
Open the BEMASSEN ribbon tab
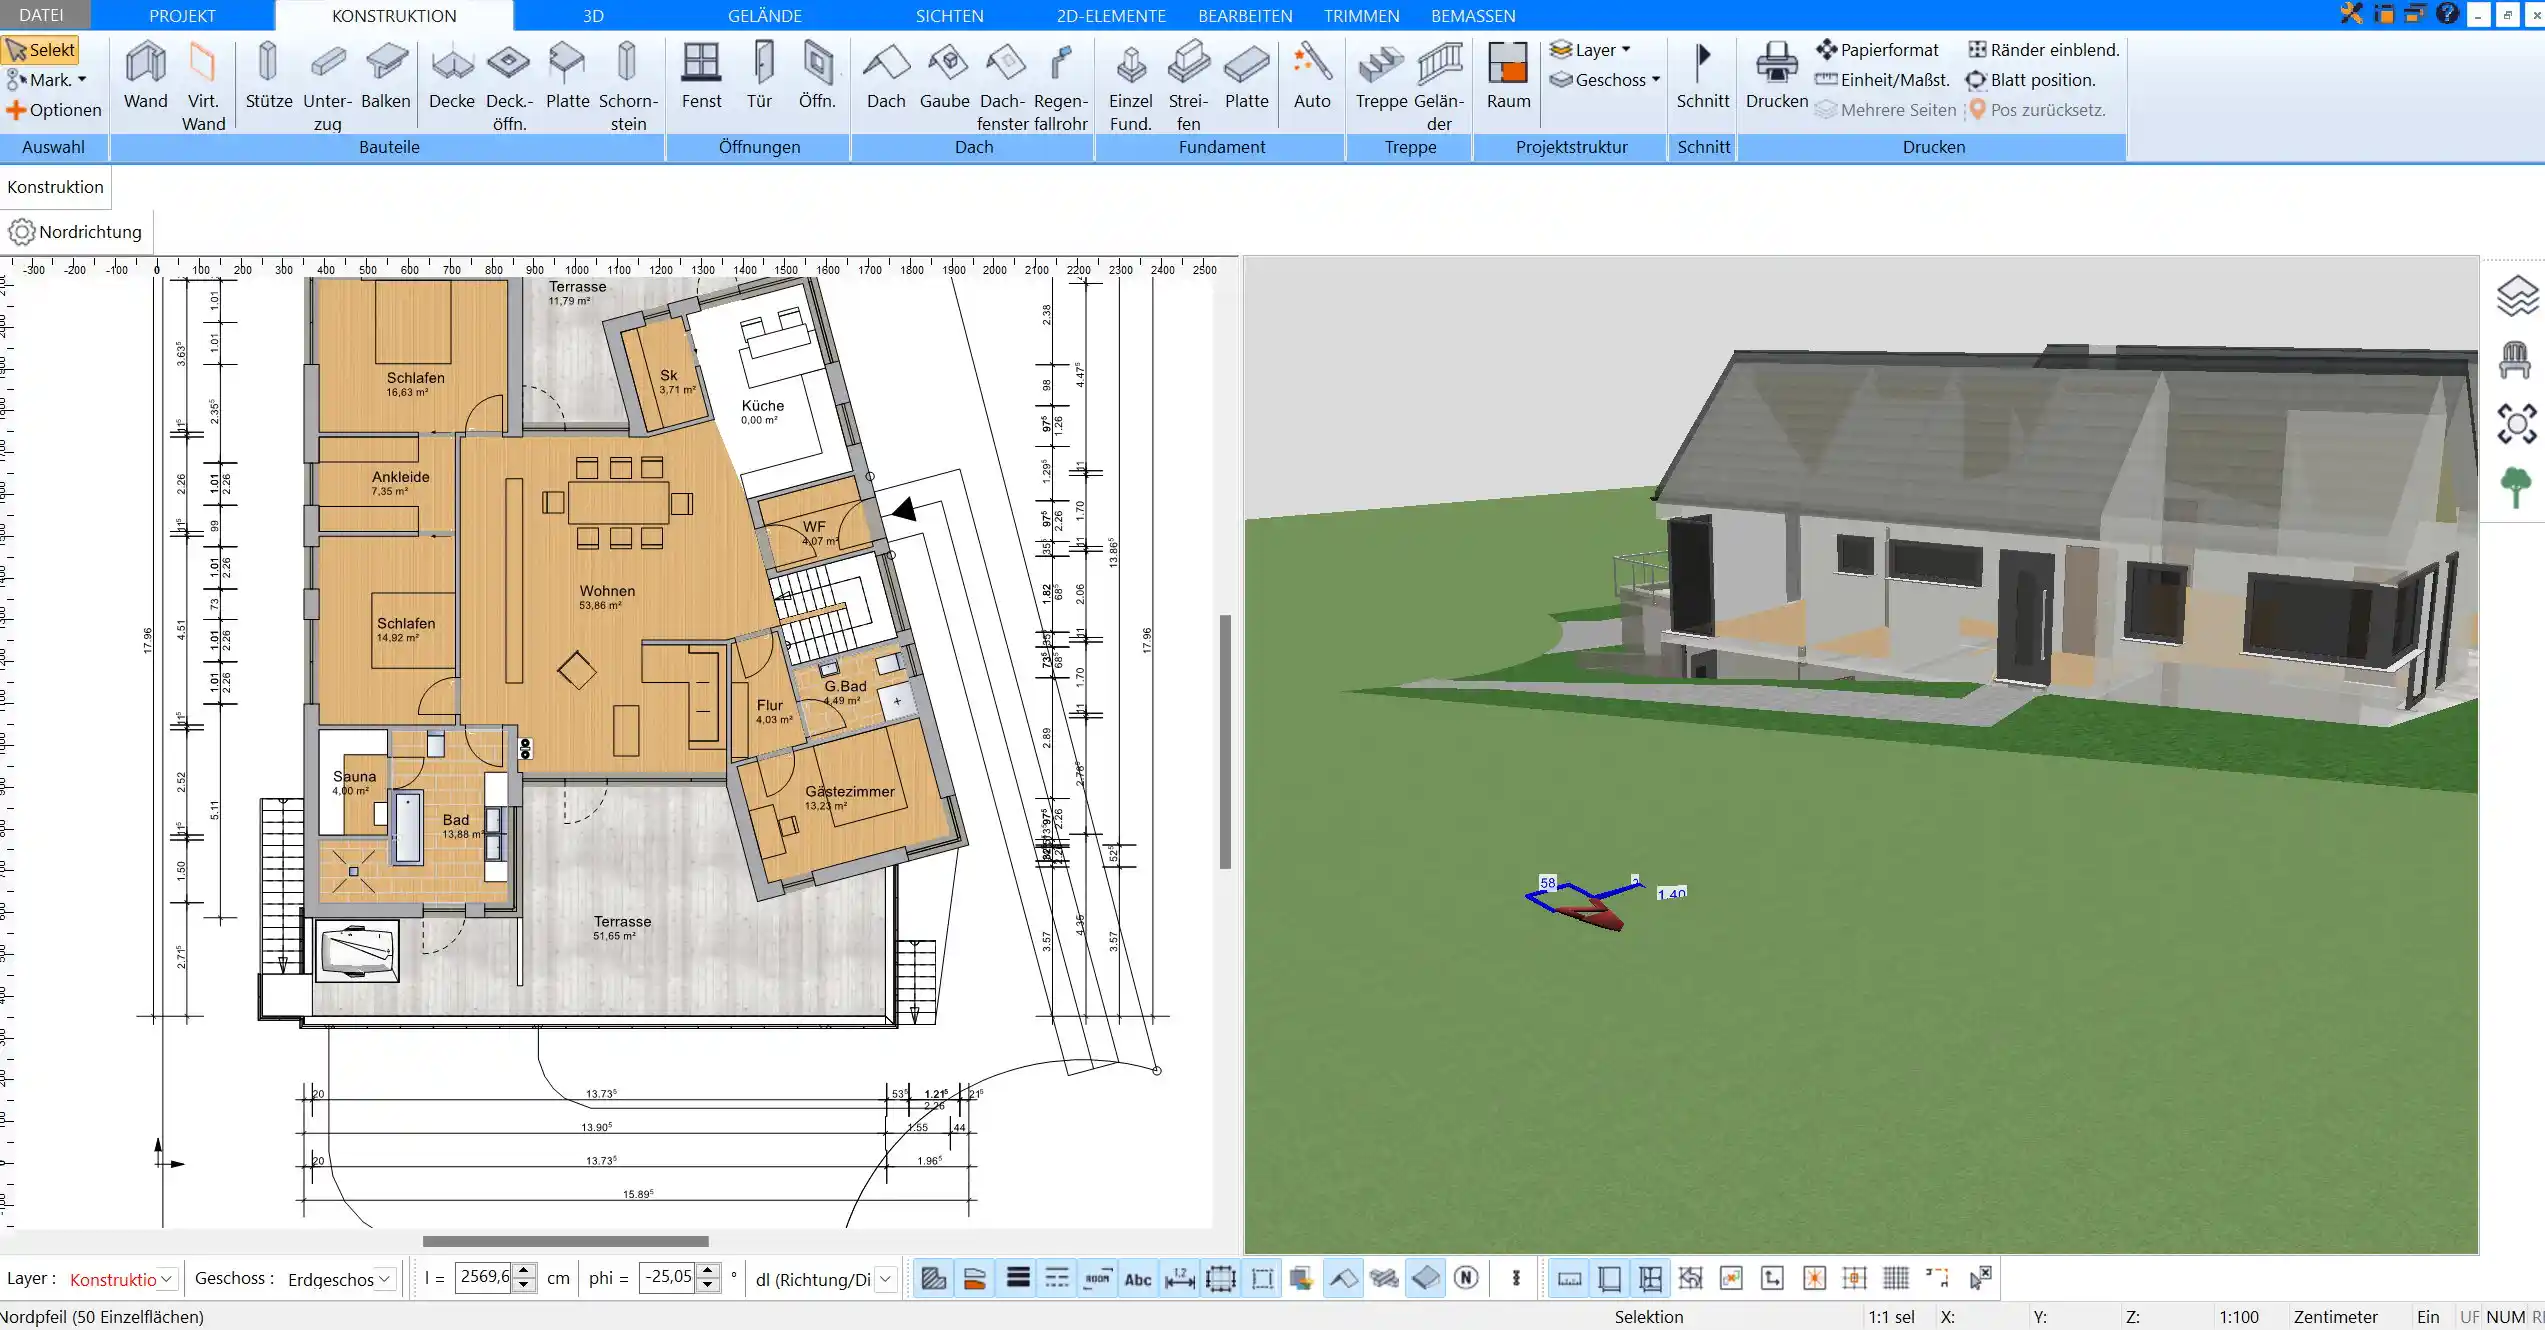click(1473, 15)
